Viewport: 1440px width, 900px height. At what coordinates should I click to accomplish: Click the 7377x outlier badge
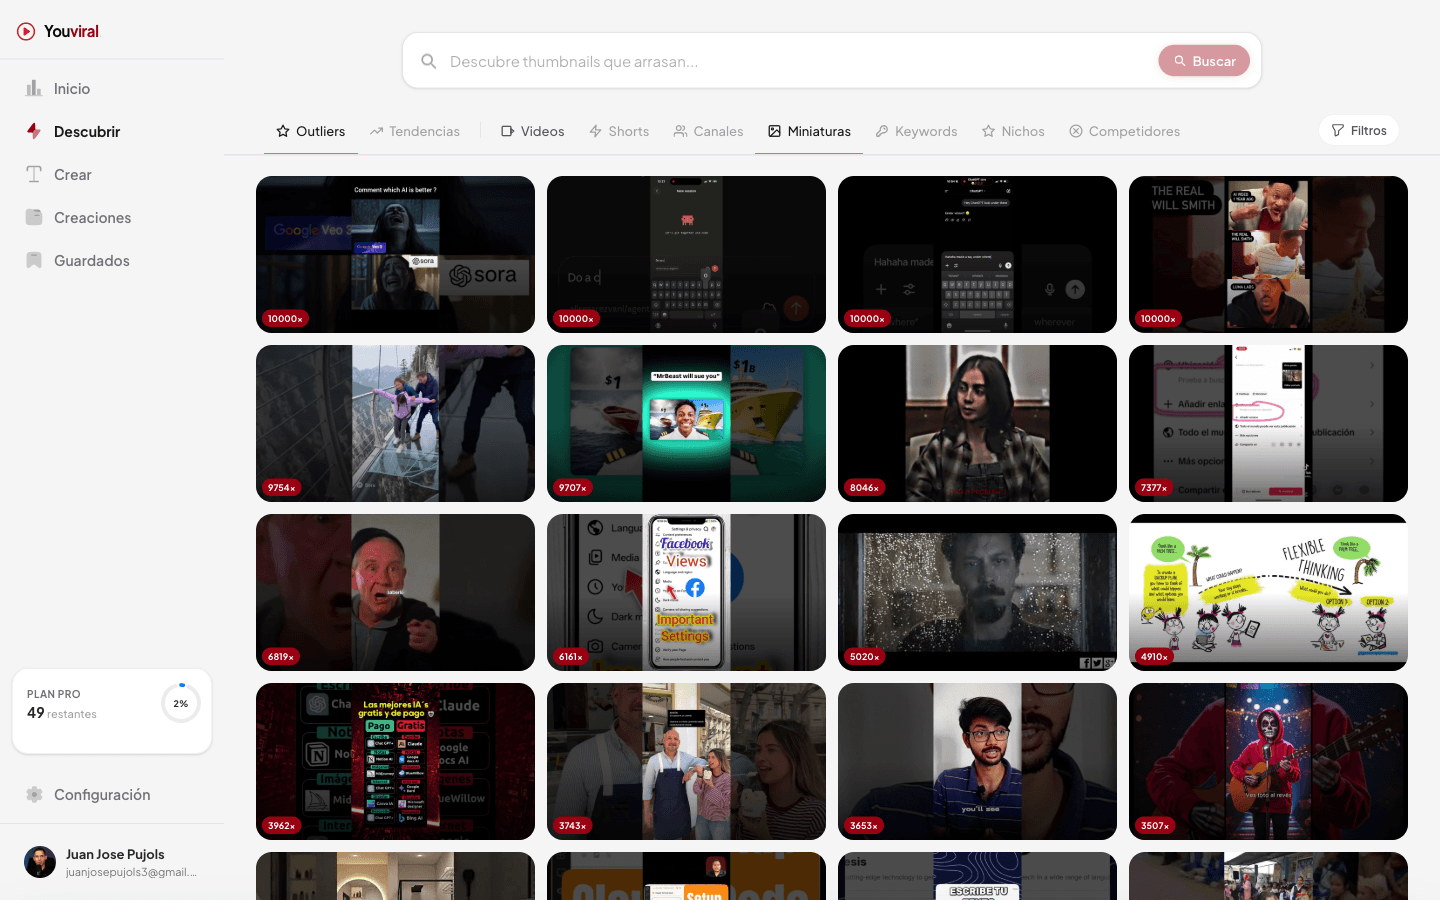point(1154,488)
